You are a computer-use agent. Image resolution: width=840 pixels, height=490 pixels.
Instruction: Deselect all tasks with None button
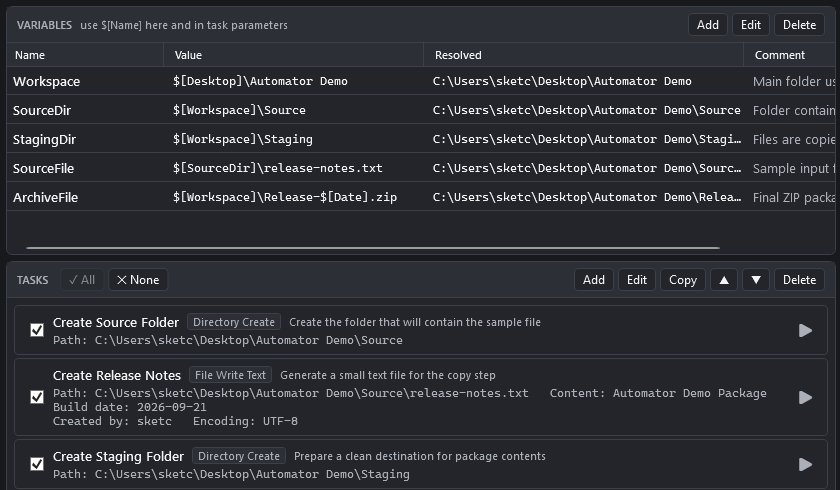(138, 280)
